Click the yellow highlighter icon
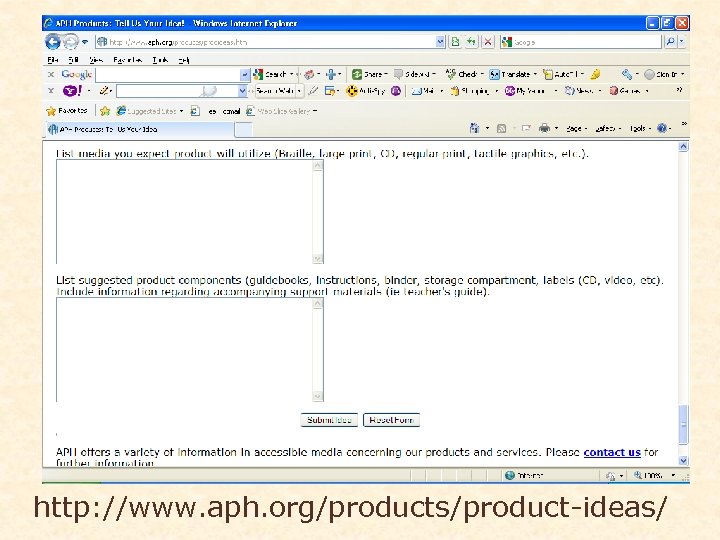 (596, 74)
